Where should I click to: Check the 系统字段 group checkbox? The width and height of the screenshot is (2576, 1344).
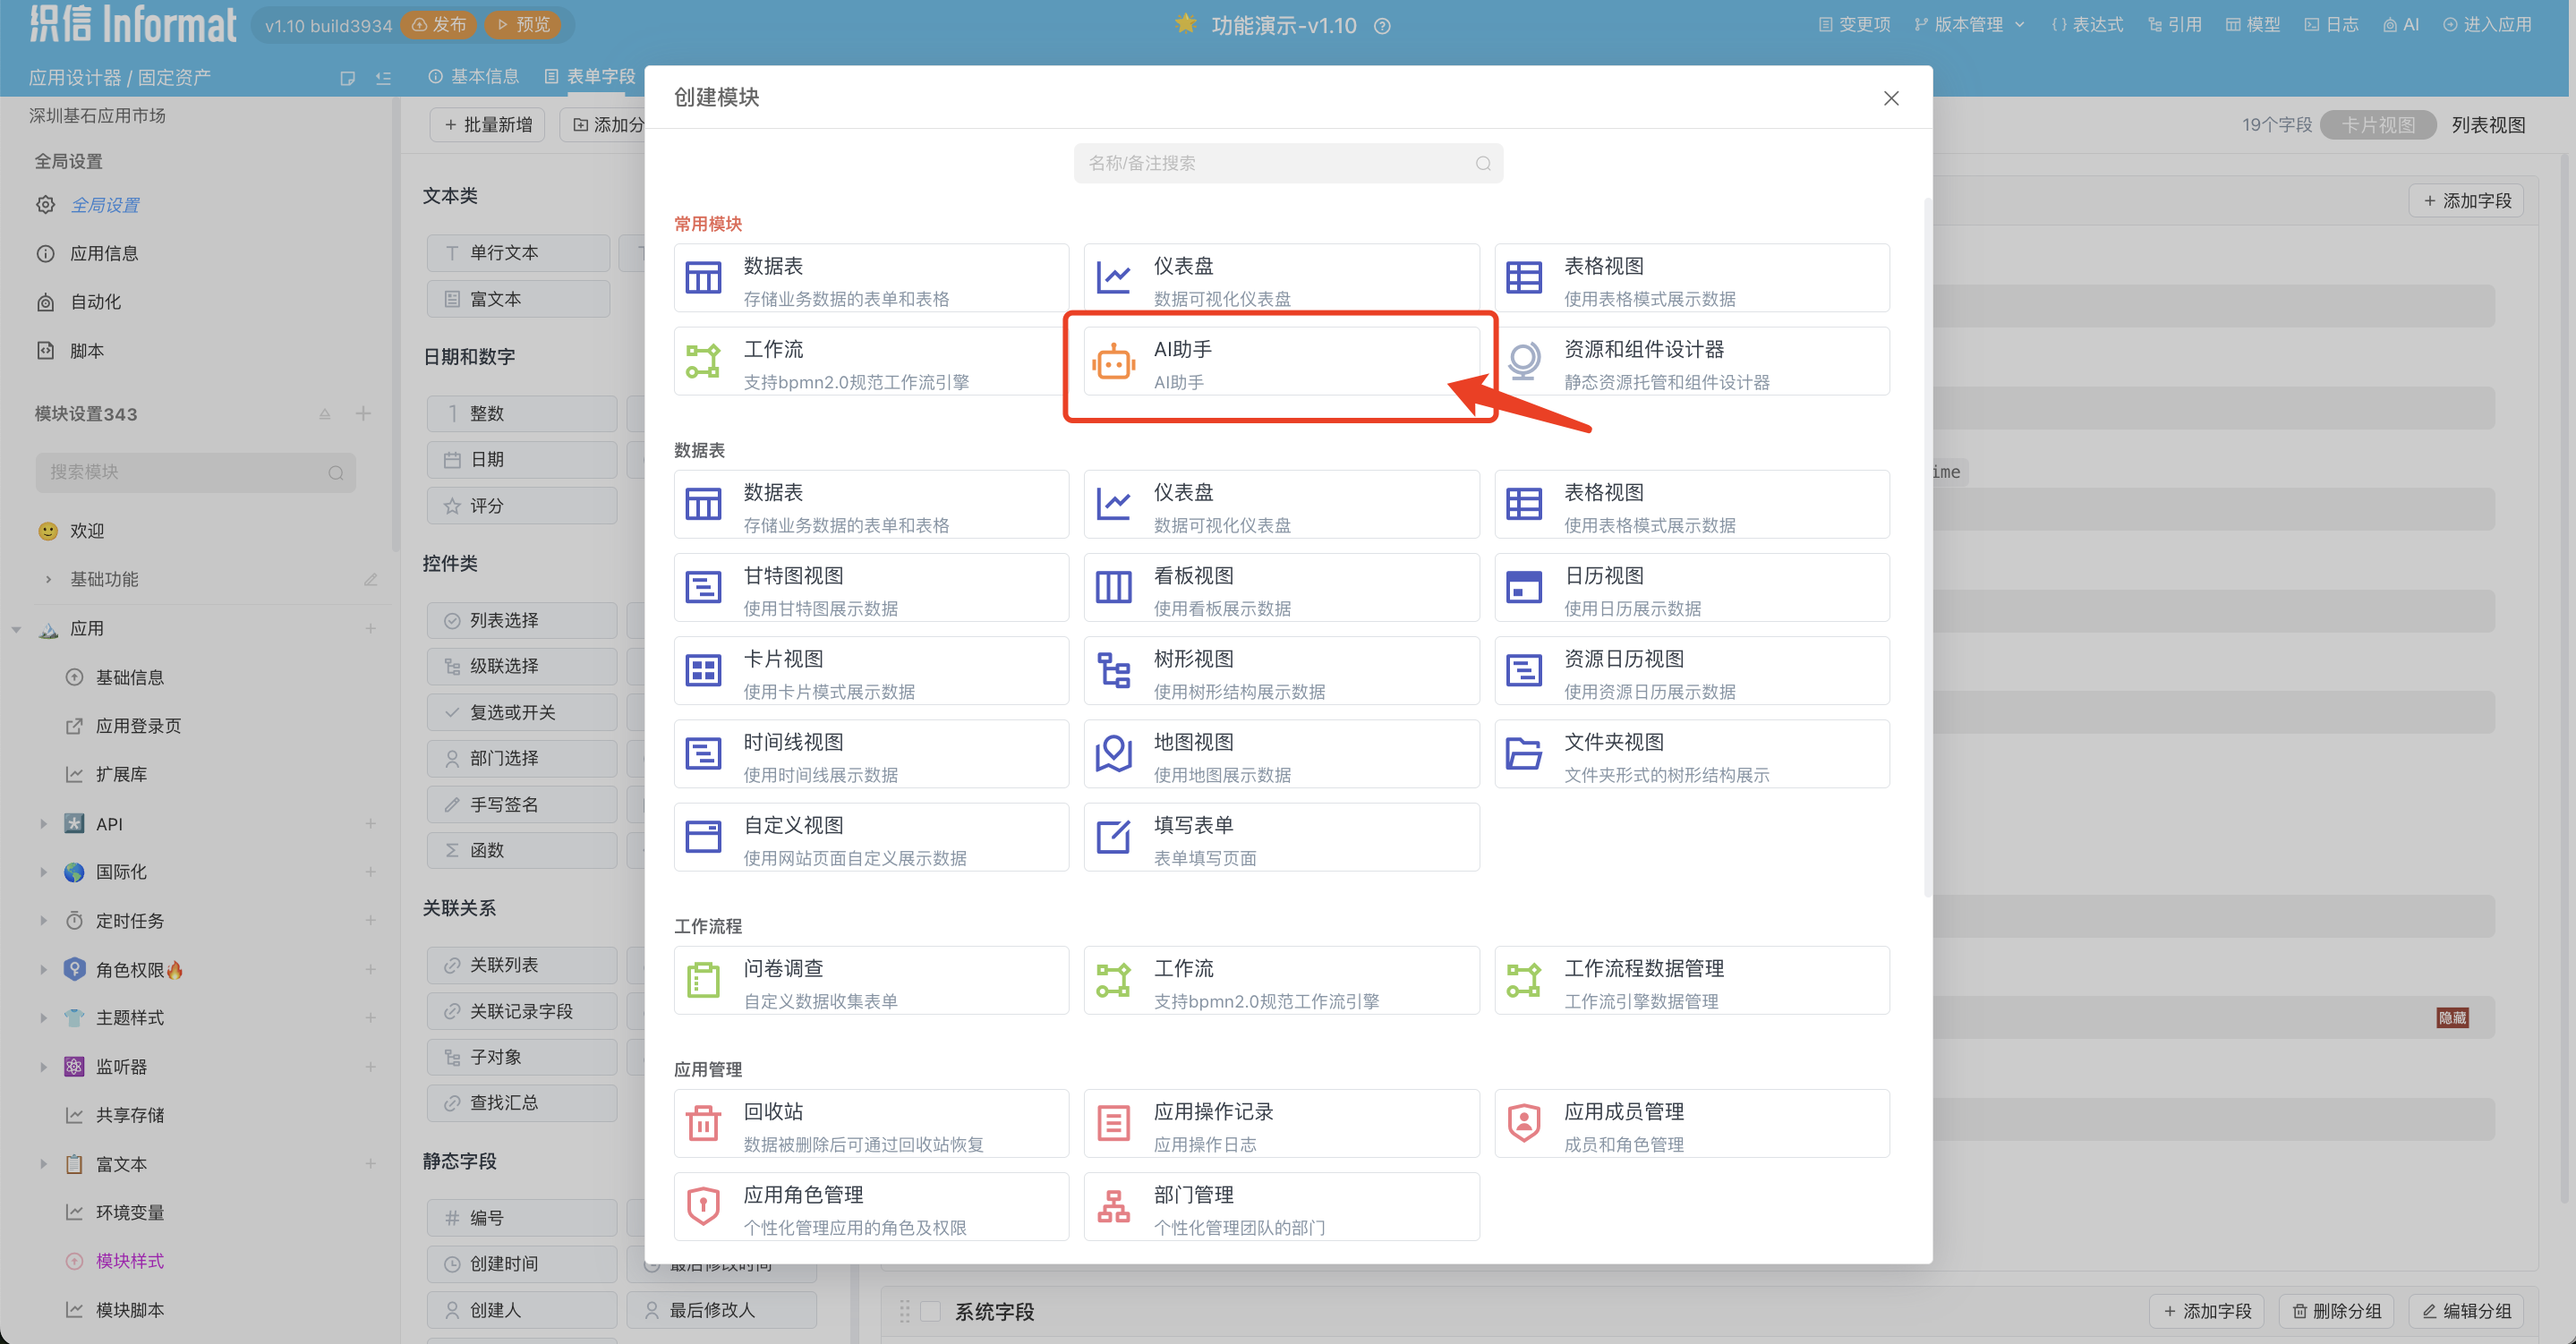(x=930, y=1311)
